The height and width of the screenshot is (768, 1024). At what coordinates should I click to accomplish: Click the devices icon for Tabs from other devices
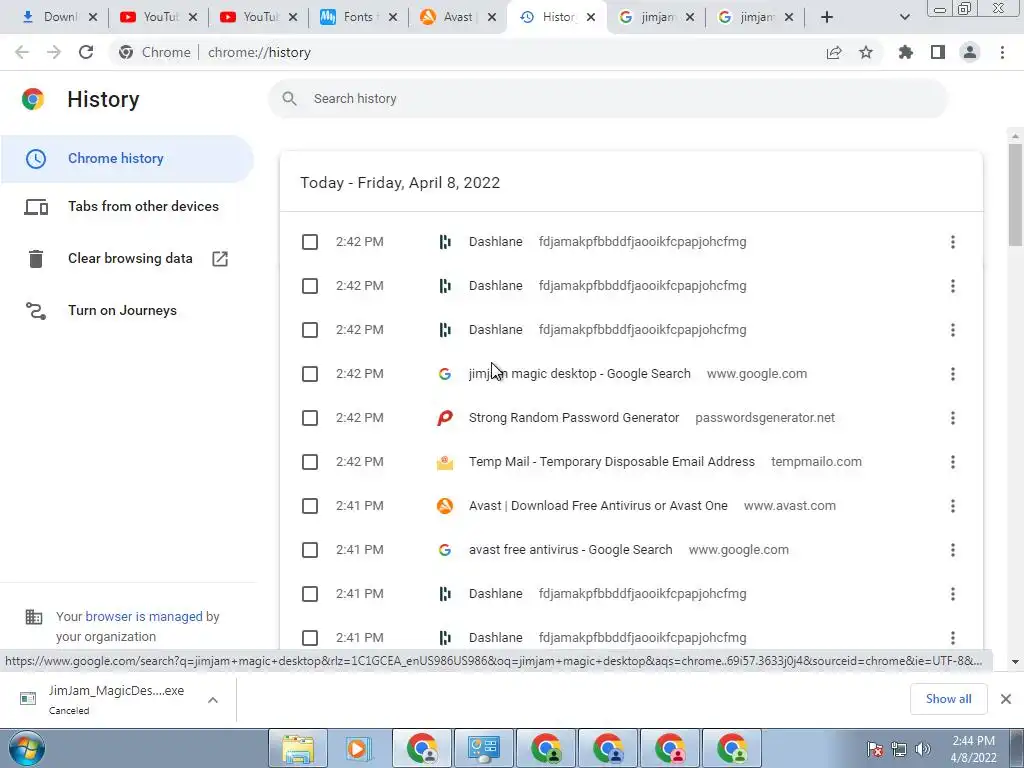click(36, 207)
